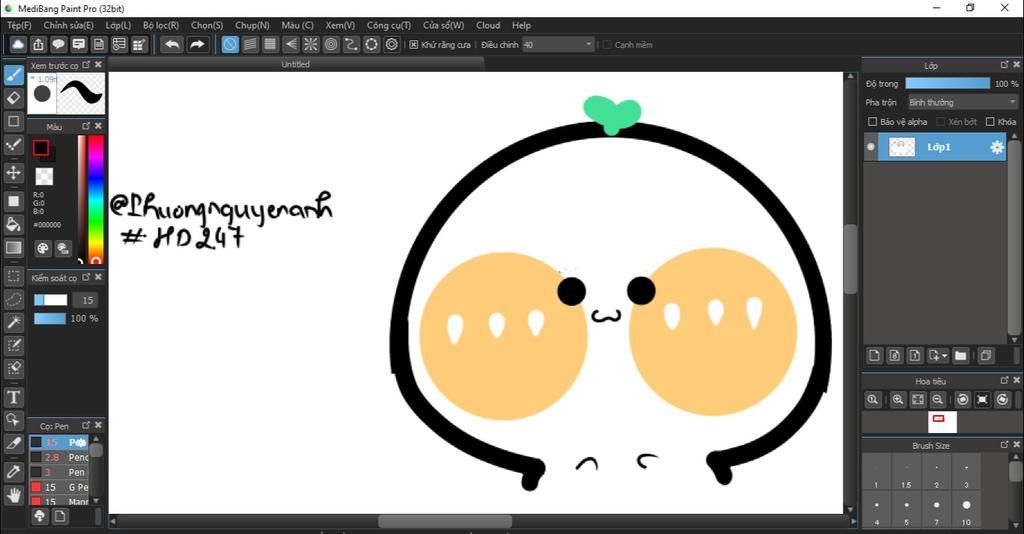Select the rectangular Selection tool

click(14, 276)
